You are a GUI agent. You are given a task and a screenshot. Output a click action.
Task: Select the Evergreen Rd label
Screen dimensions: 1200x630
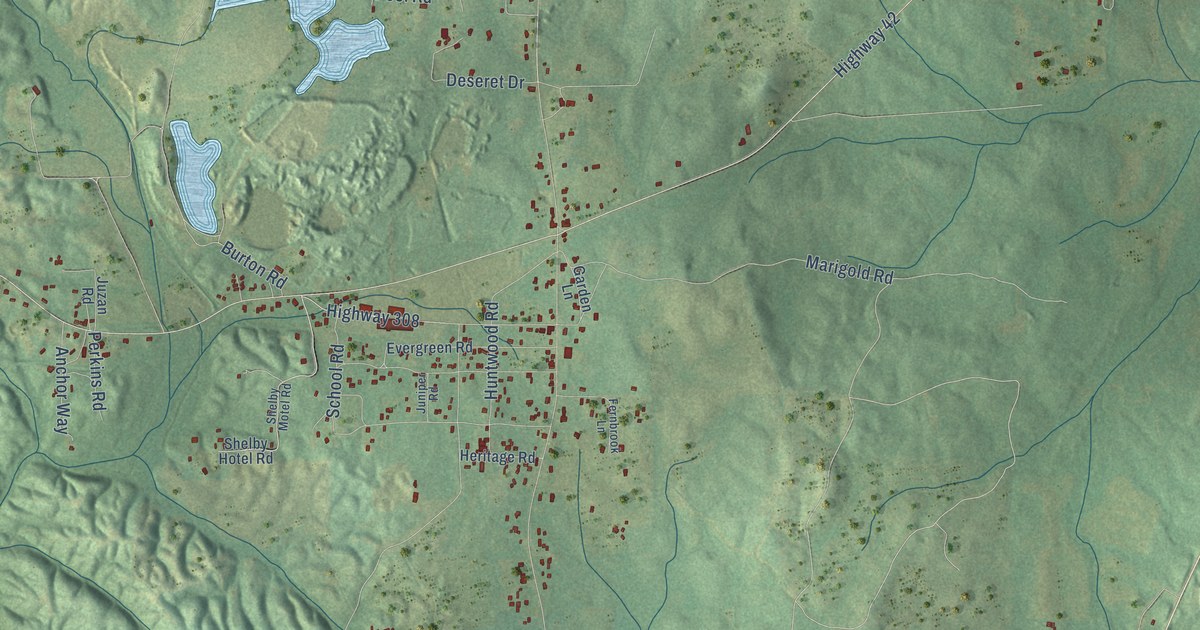click(429, 349)
